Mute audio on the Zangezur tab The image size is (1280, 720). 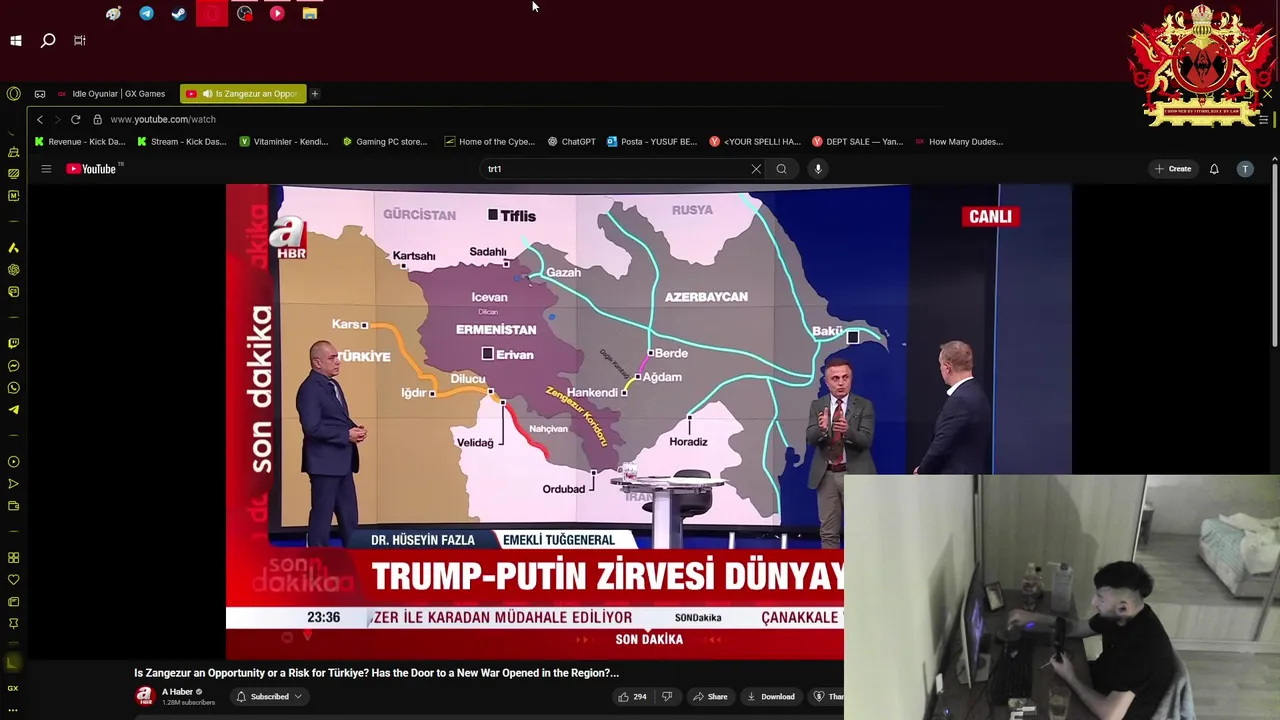coord(207,94)
